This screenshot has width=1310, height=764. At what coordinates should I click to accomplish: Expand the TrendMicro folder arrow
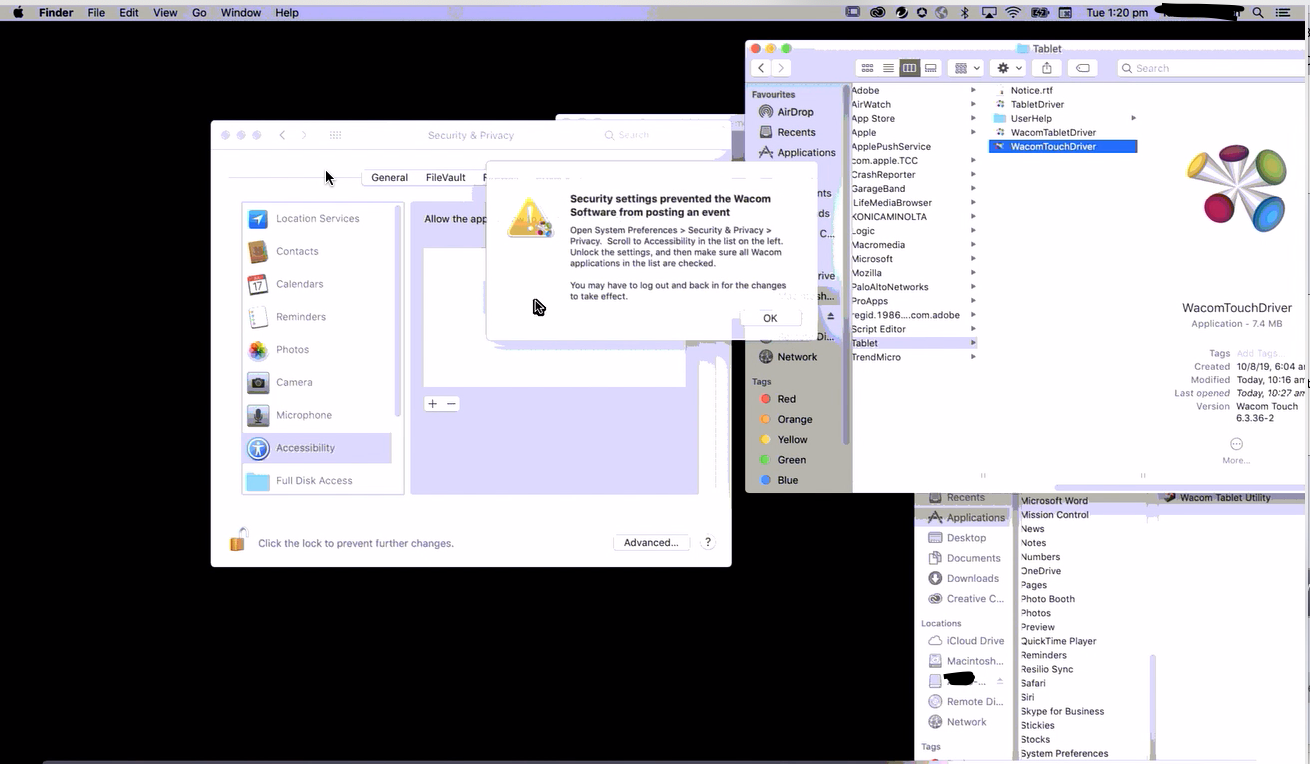973,357
